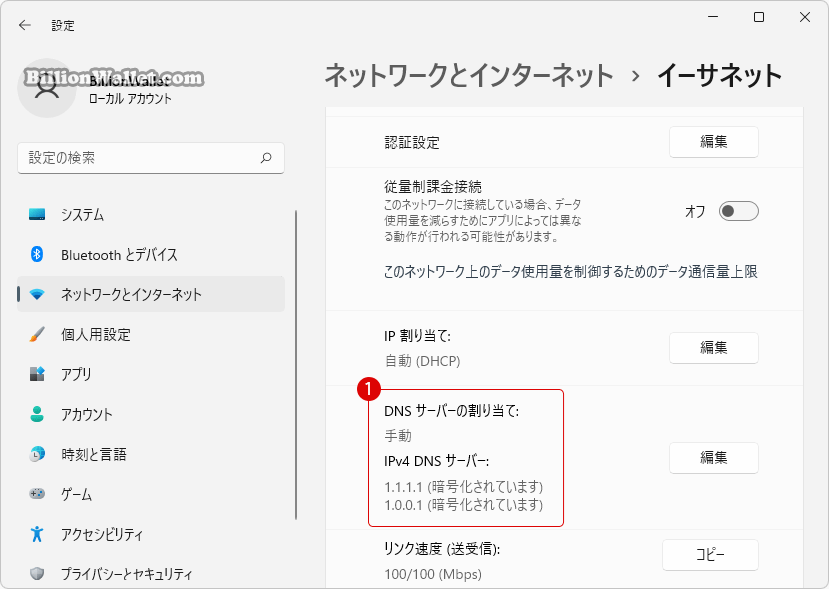The width and height of the screenshot is (829, 589).
Task: Select the Bluetooth icon
Action: 37,254
